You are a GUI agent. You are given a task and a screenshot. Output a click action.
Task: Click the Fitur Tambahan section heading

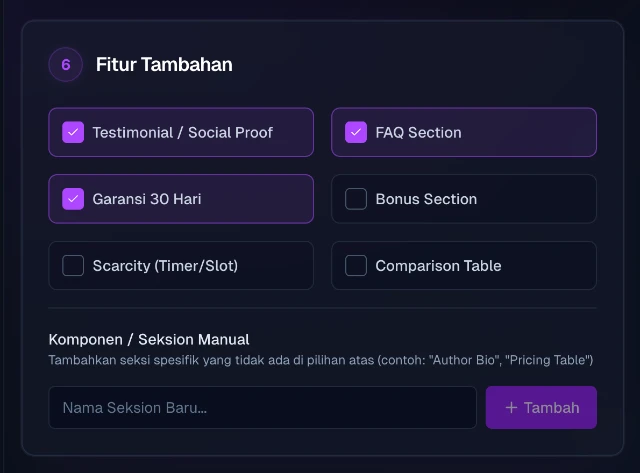click(164, 65)
